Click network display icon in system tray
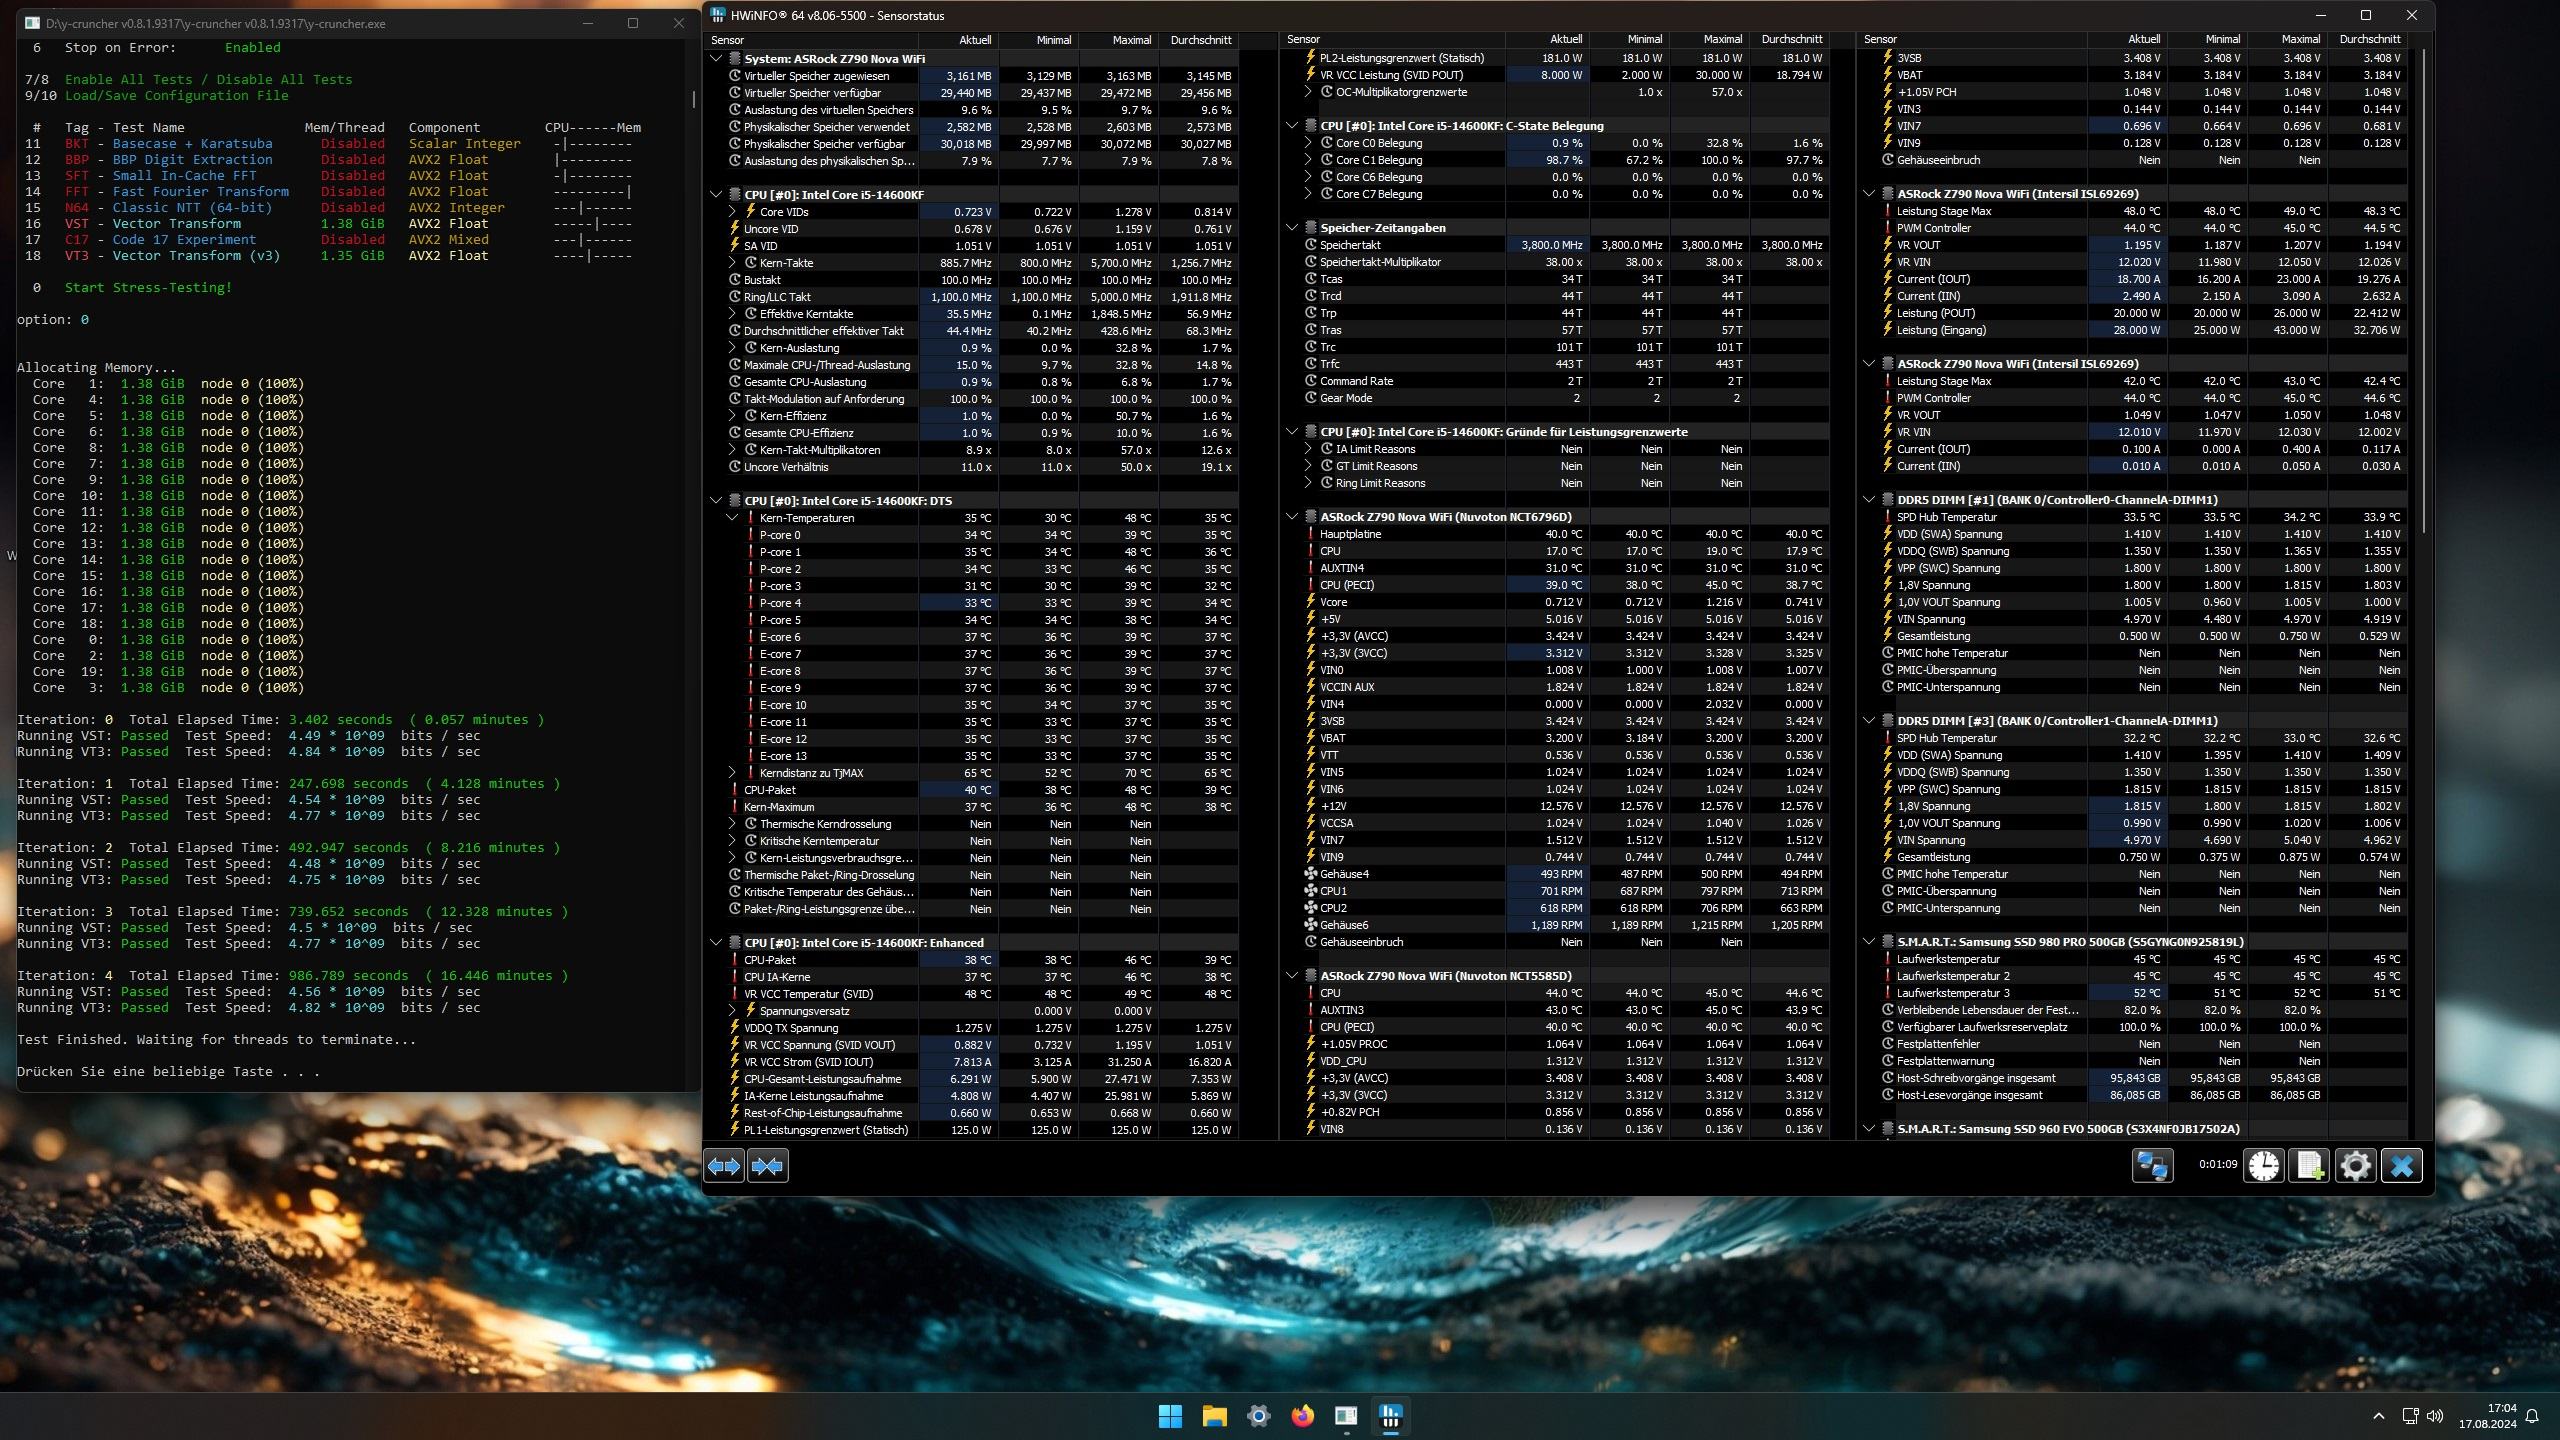2560x1440 pixels. [x=2410, y=1416]
